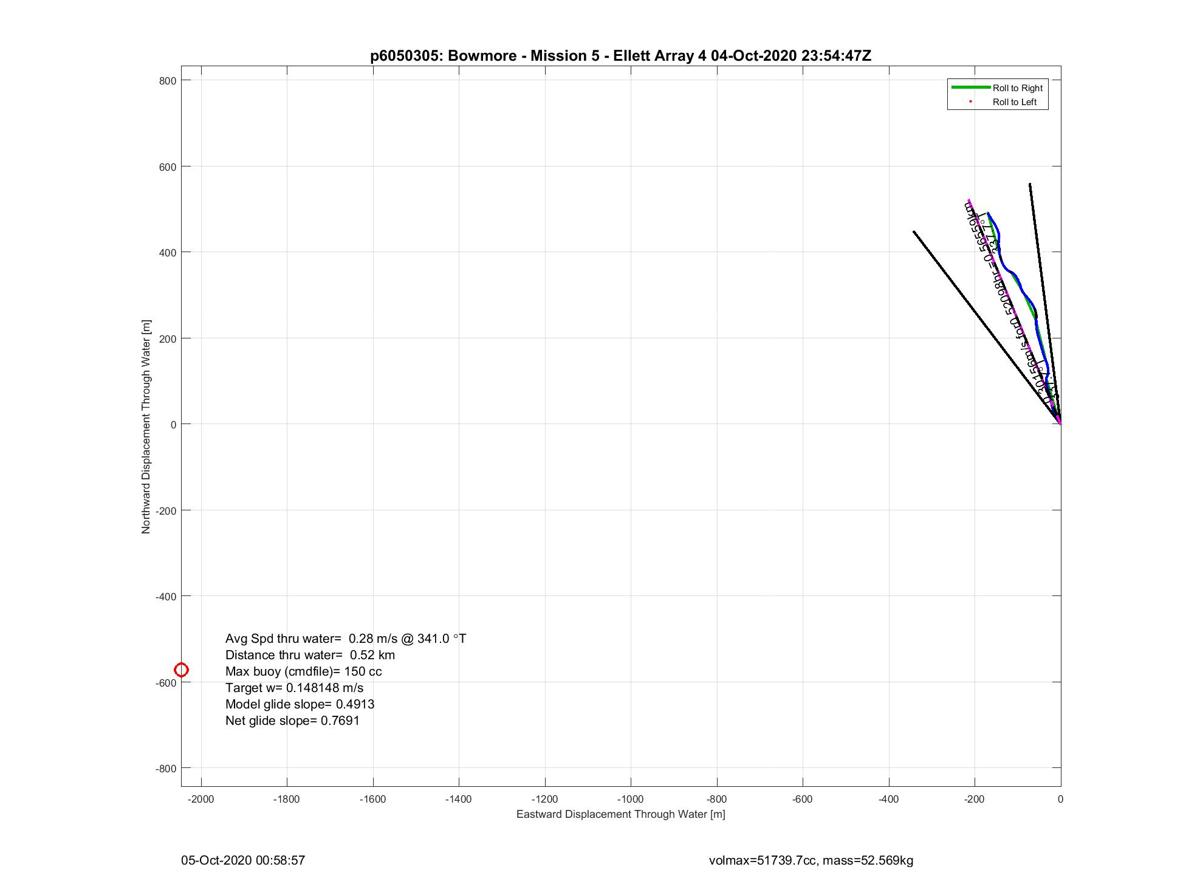The width and height of the screenshot is (1200, 885).
Task: Click the volmax=51739.7cc, mass=52.569kg footer text
Action: pos(811,860)
